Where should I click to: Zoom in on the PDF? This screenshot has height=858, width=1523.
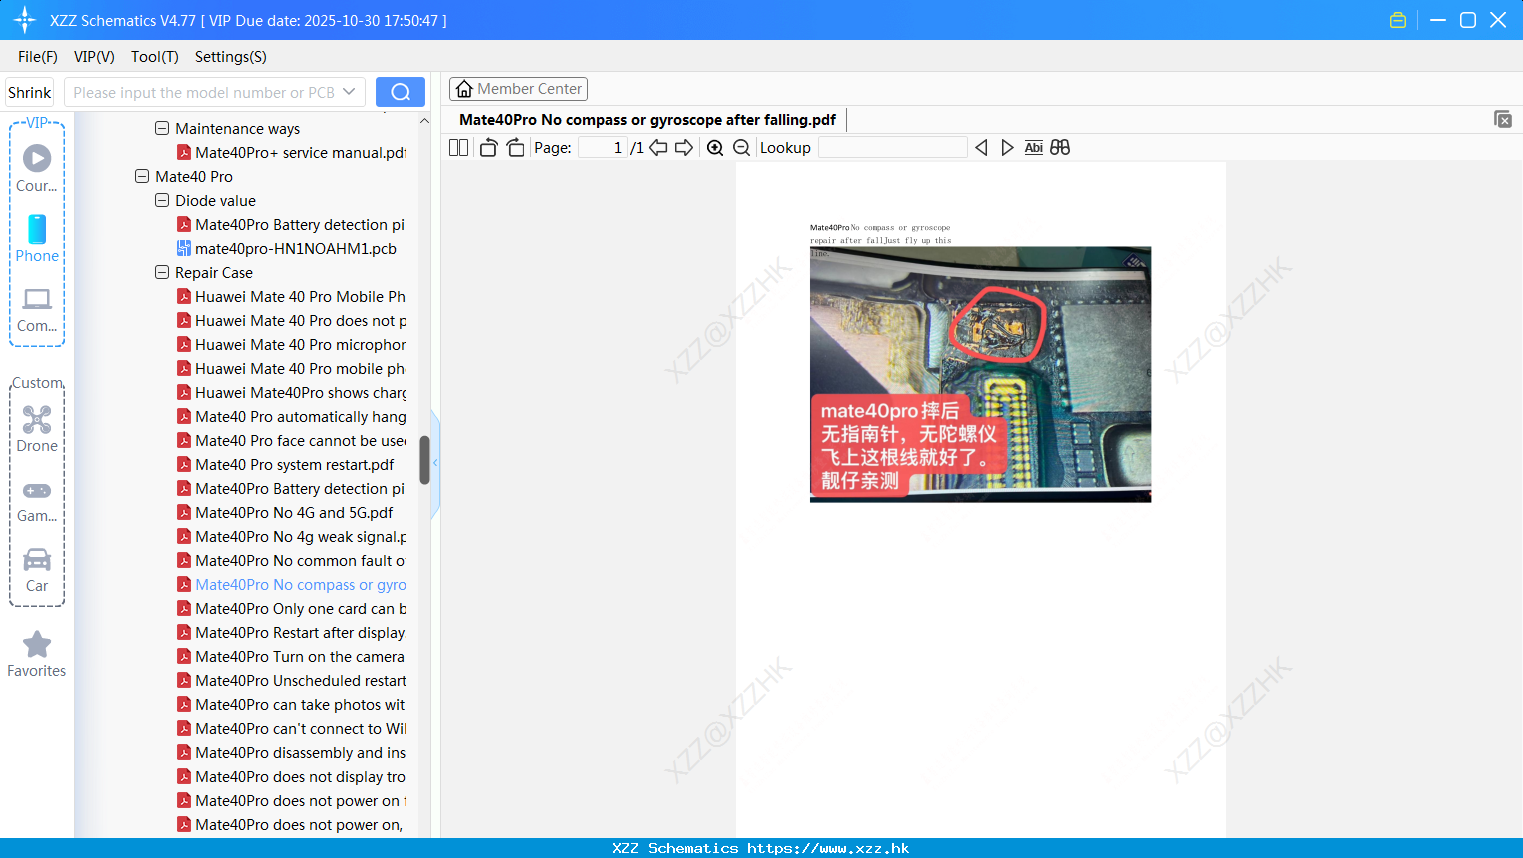(x=715, y=147)
